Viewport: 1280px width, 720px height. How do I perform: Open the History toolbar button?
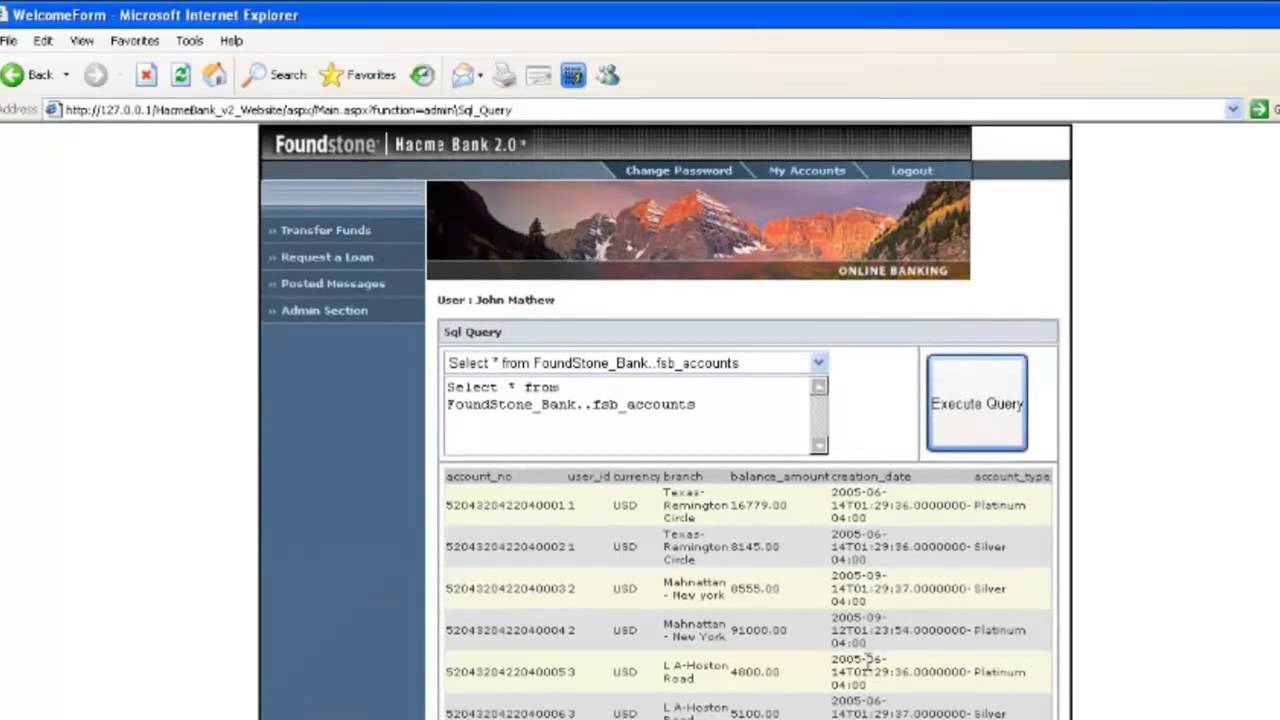tap(423, 75)
